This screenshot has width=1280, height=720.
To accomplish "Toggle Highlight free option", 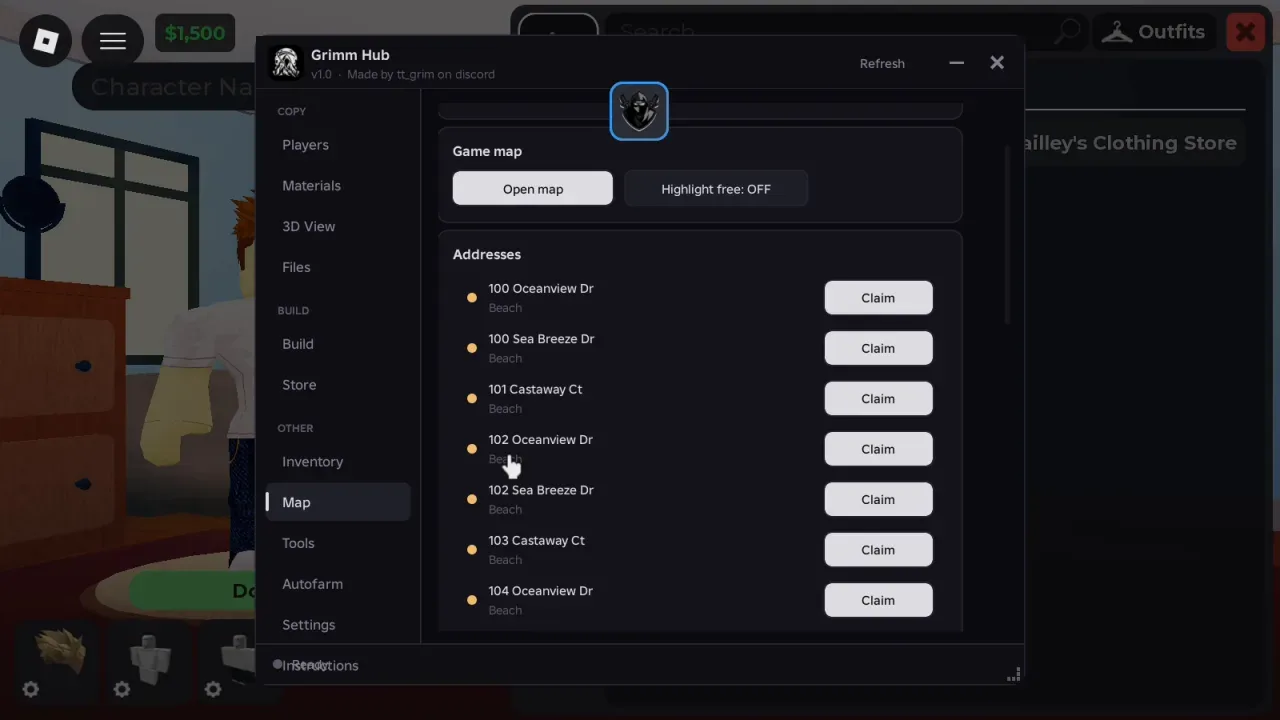I will pyautogui.click(x=716, y=189).
